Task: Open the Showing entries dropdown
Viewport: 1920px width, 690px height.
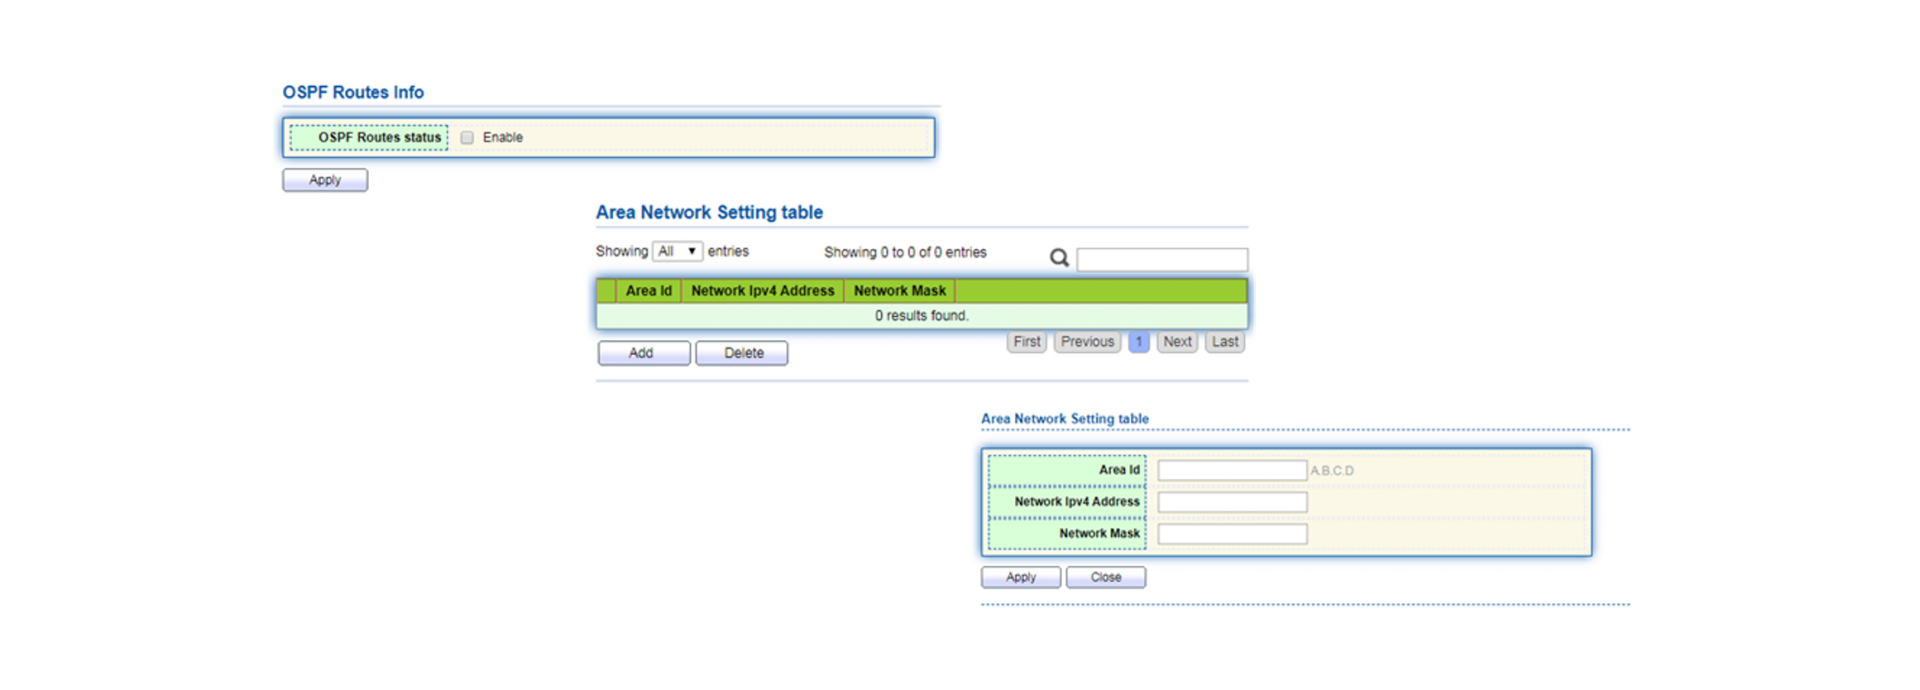Action: point(677,252)
